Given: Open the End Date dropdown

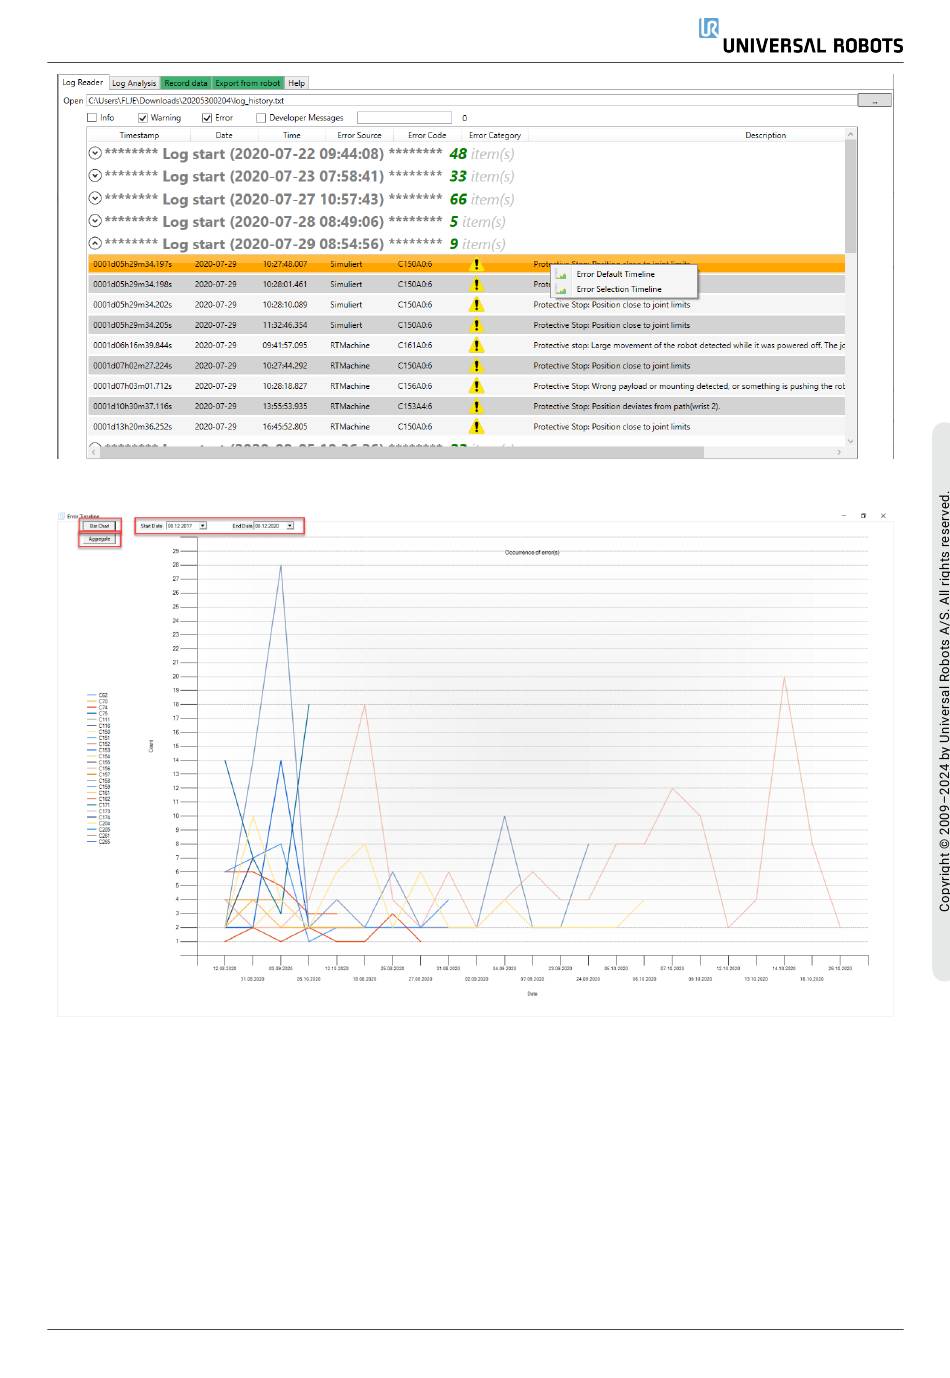Looking at the screenshot, I should pyautogui.click(x=290, y=525).
